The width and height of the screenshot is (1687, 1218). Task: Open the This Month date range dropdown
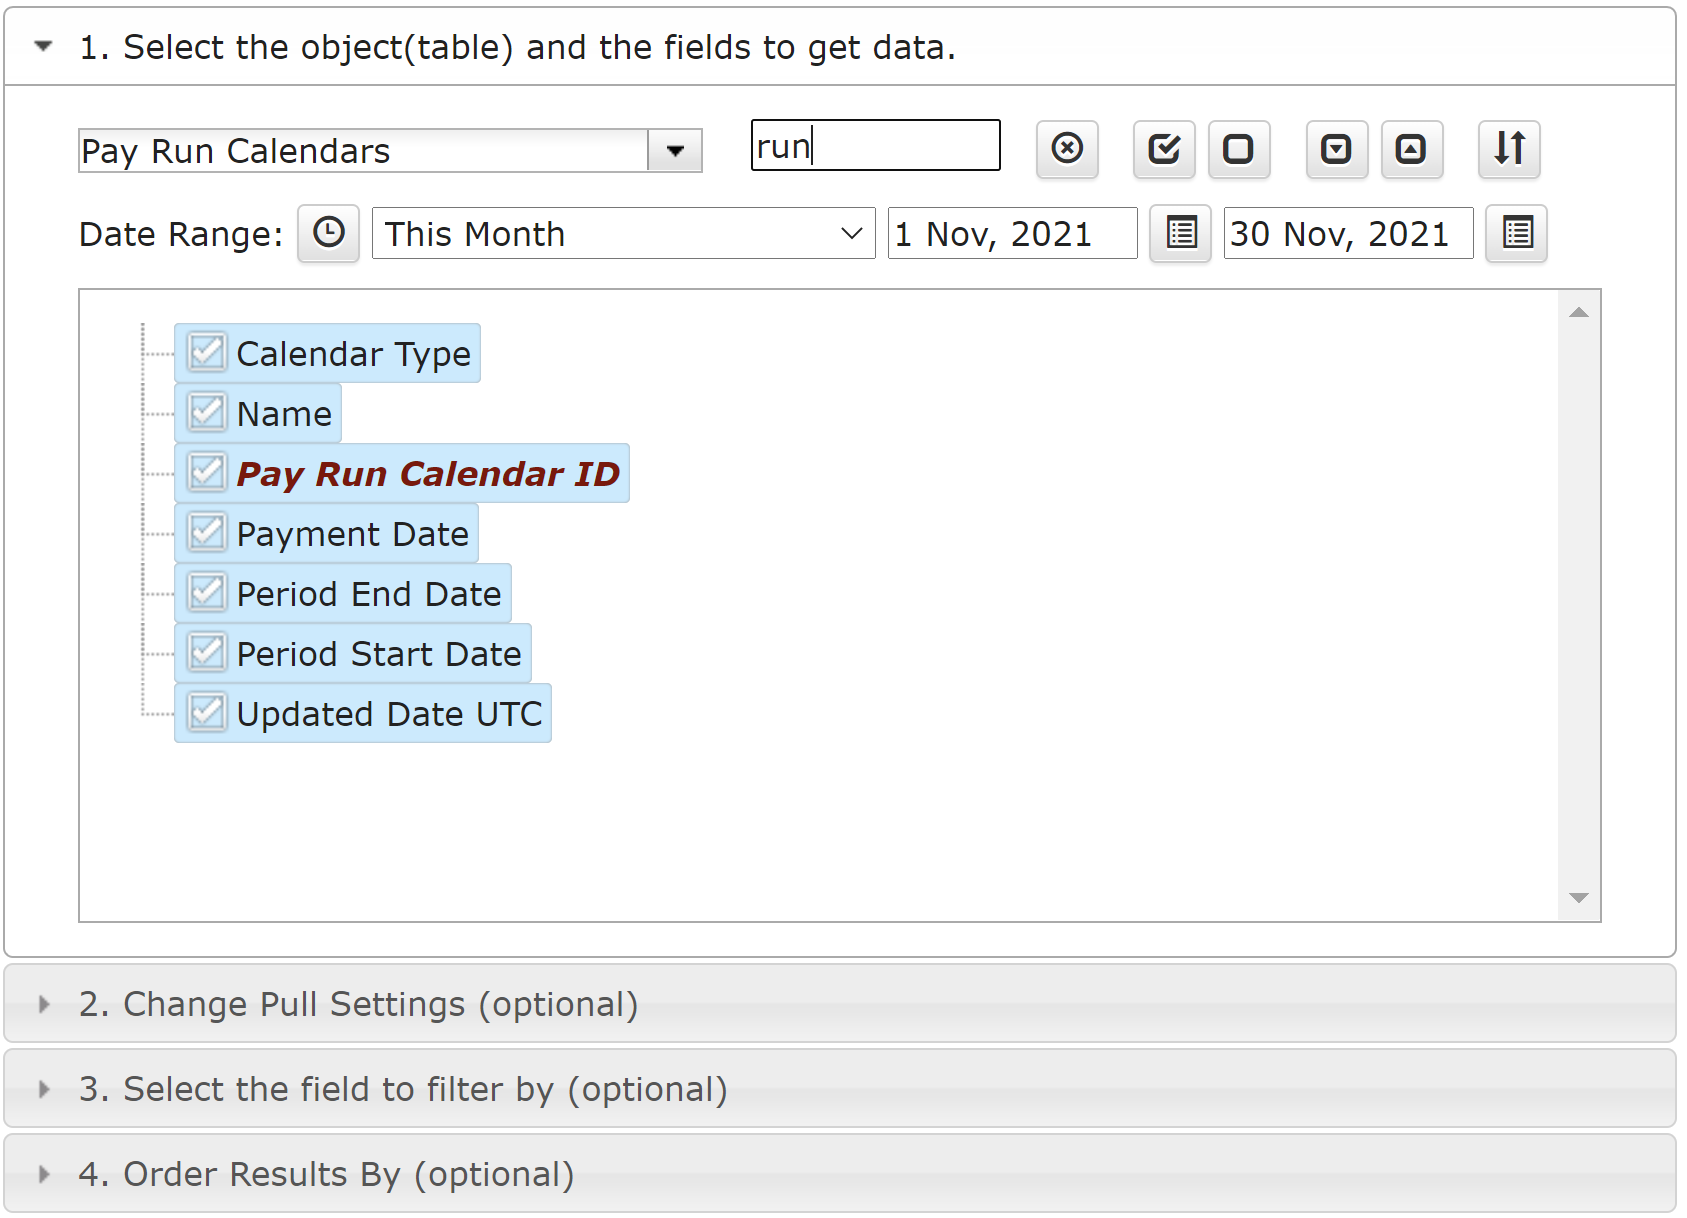[x=623, y=233]
